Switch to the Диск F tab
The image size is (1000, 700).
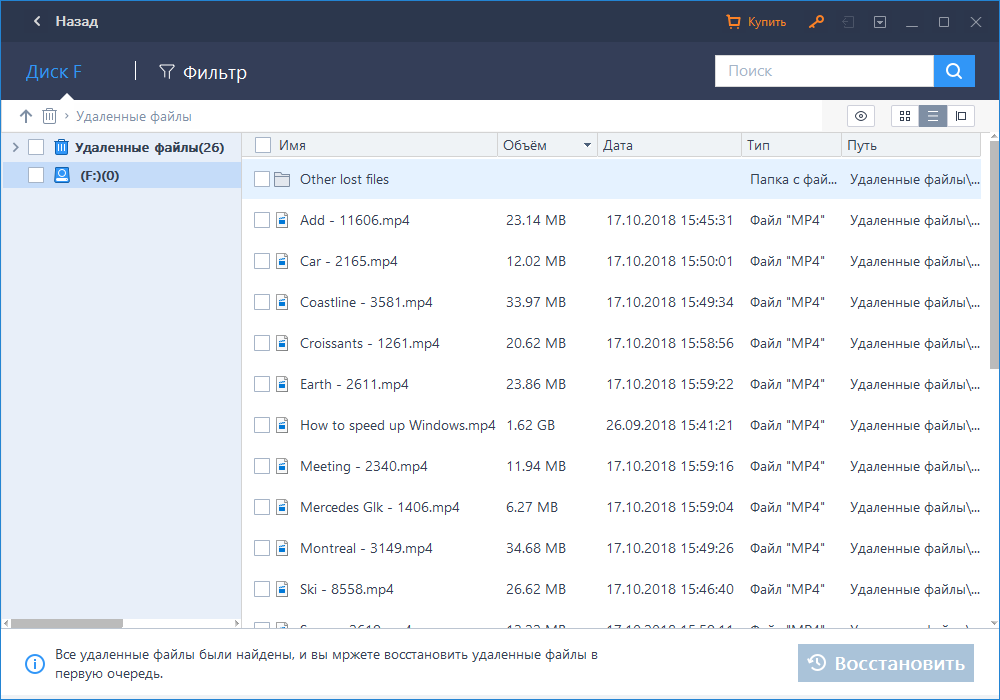pos(54,71)
